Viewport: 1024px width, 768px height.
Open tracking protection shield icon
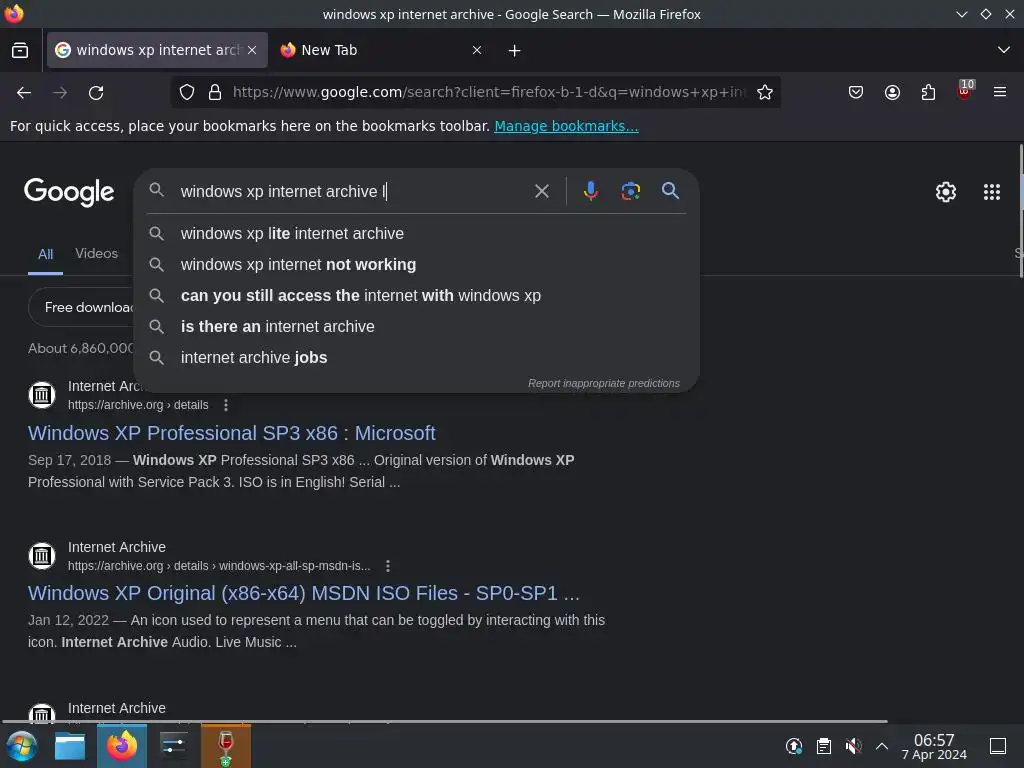point(187,93)
